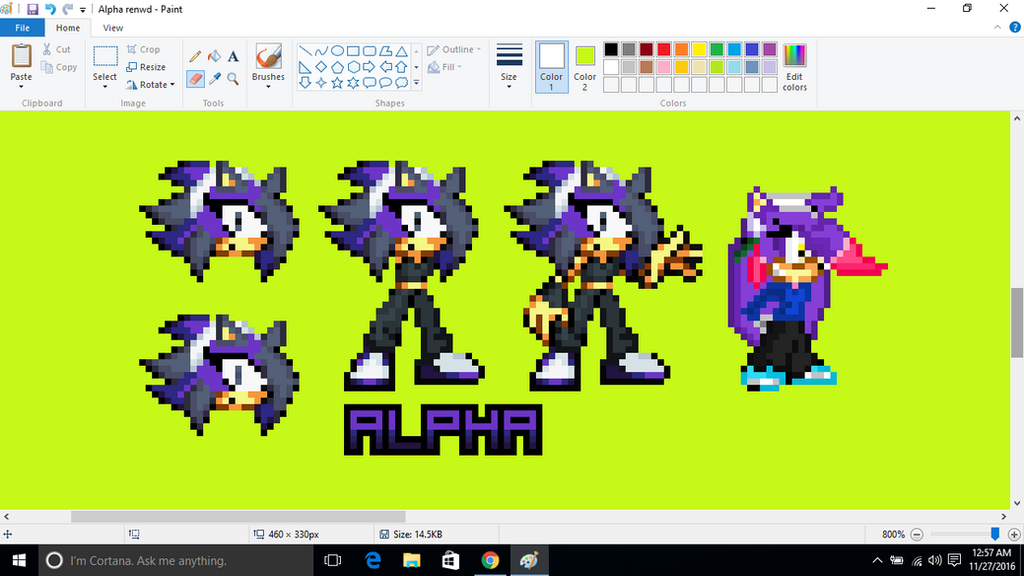Activate the Color 2 background box
The image size is (1024, 576).
pyautogui.click(x=585, y=67)
